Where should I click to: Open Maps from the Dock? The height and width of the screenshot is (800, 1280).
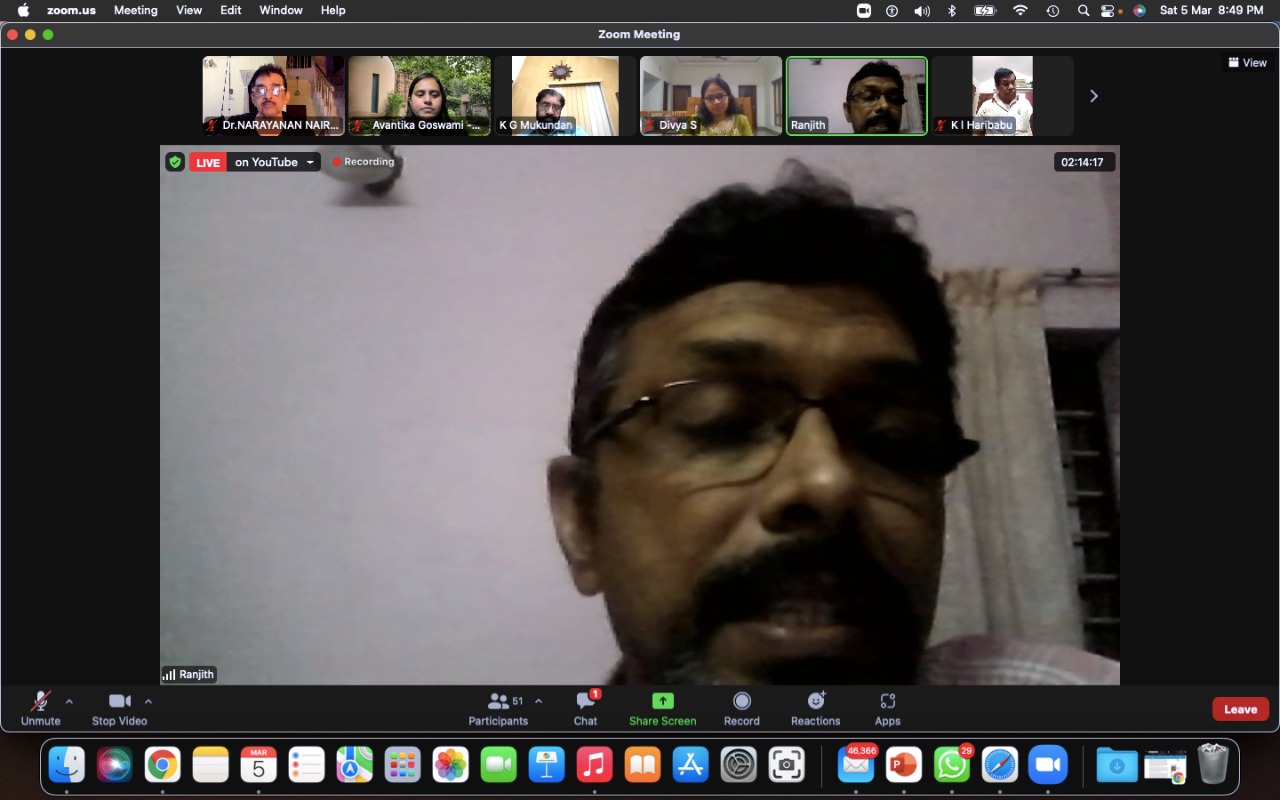pyautogui.click(x=354, y=765)
